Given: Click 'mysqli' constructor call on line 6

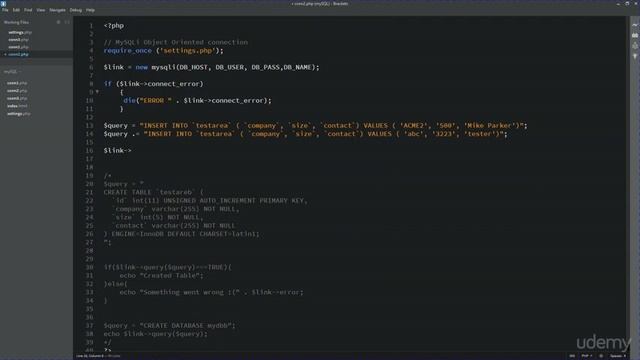Looking at the screenshot, I should 164,67.
